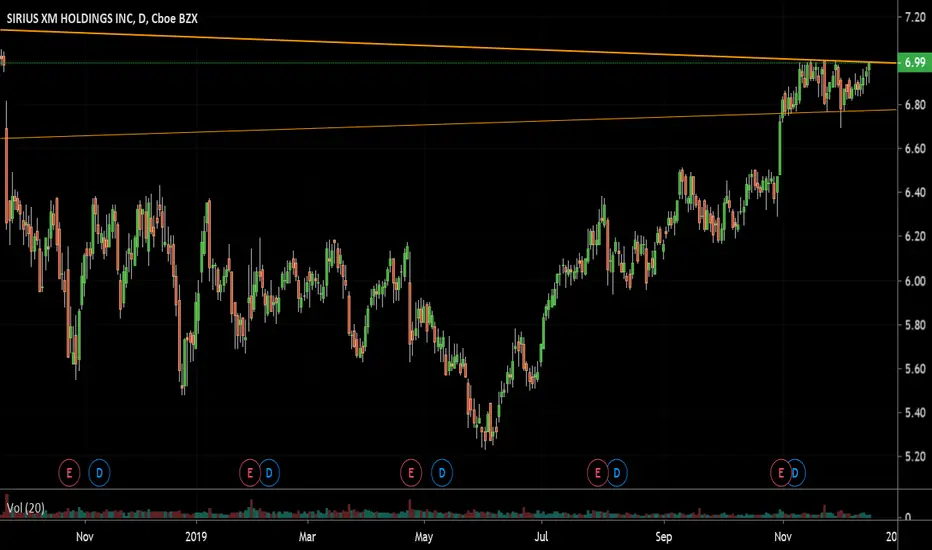Click the 6.60 price axis label

(x=915, y=149)
